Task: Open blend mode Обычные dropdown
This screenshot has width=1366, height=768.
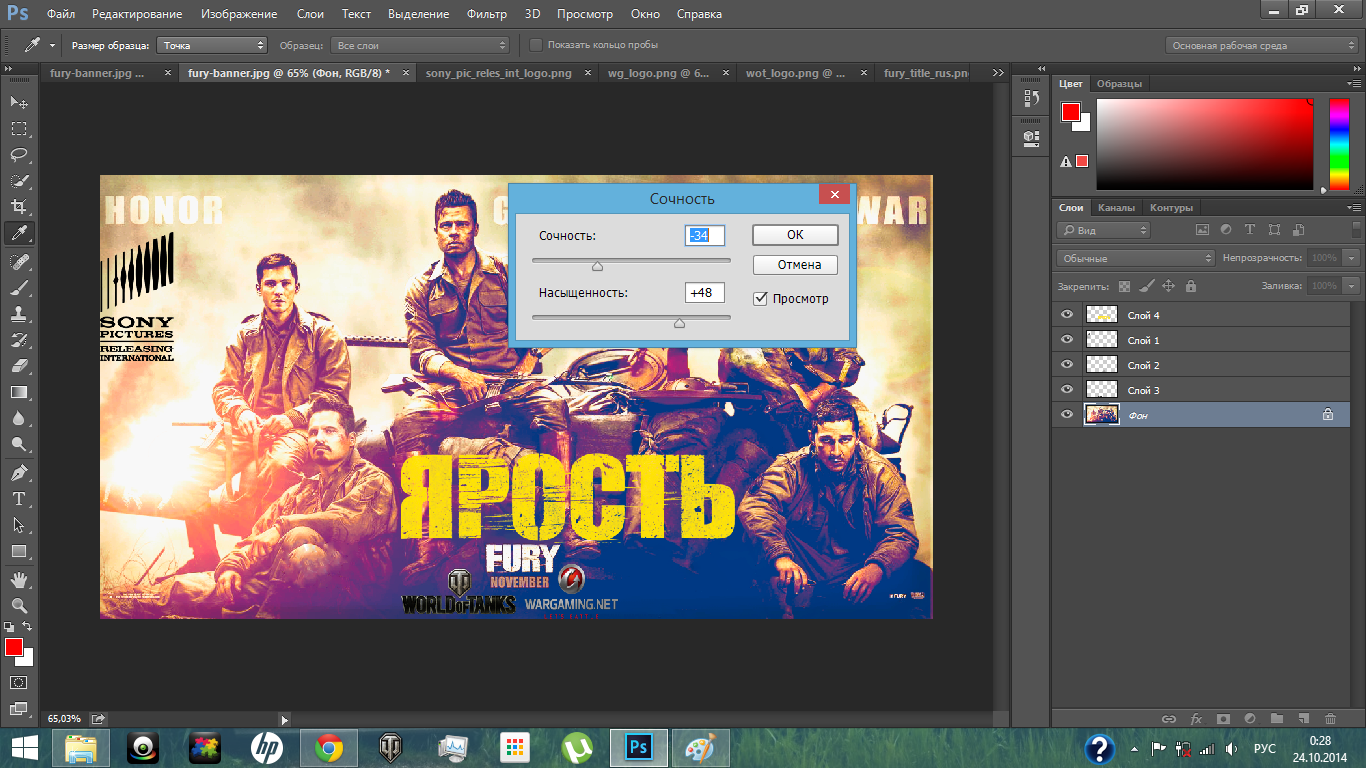Action: pos(1136,258)
